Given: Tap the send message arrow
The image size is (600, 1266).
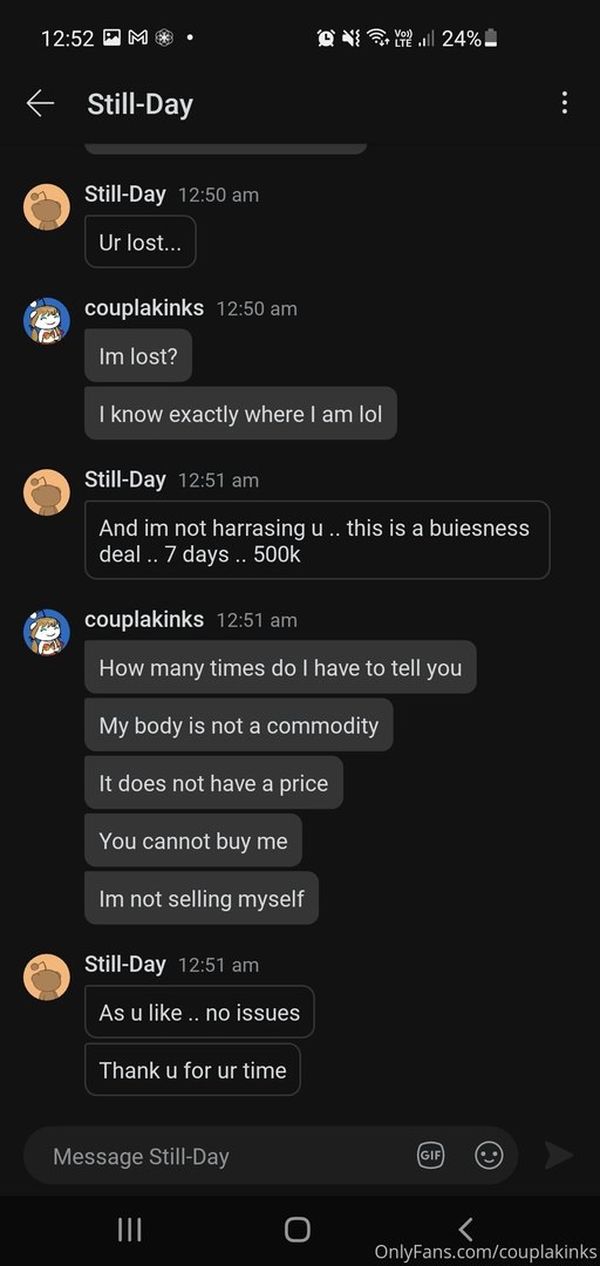Looking at the screenshot, I should [558, 1155].
